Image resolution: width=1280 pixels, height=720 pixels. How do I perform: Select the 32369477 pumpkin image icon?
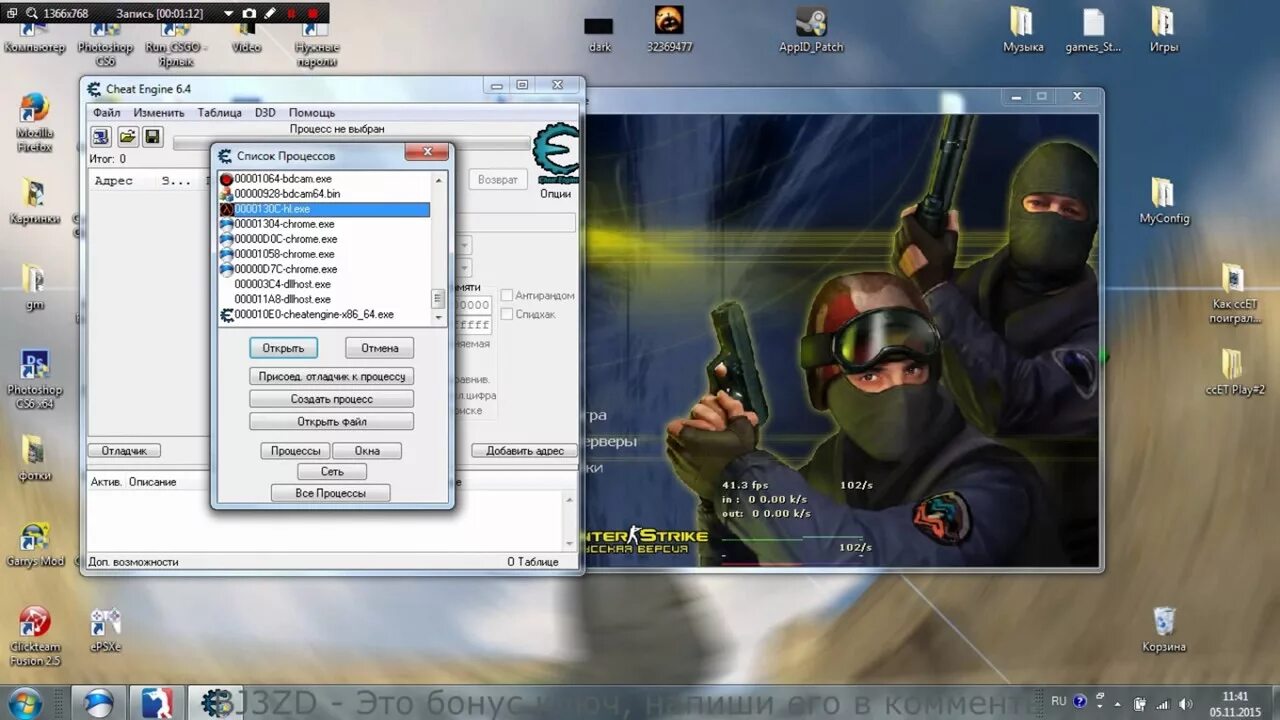coord(669,29)
